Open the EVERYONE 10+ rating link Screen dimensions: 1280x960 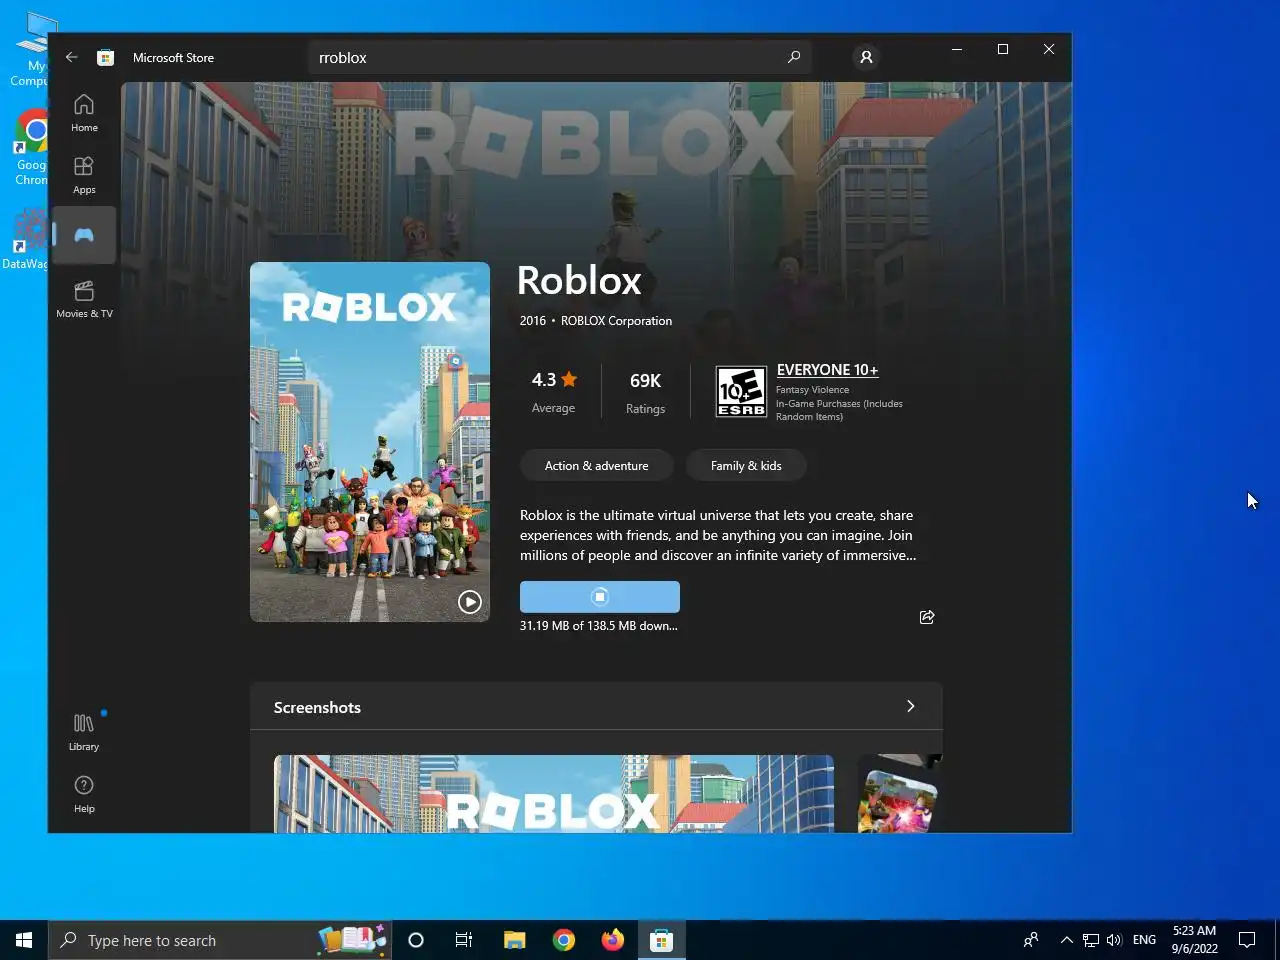827,370
